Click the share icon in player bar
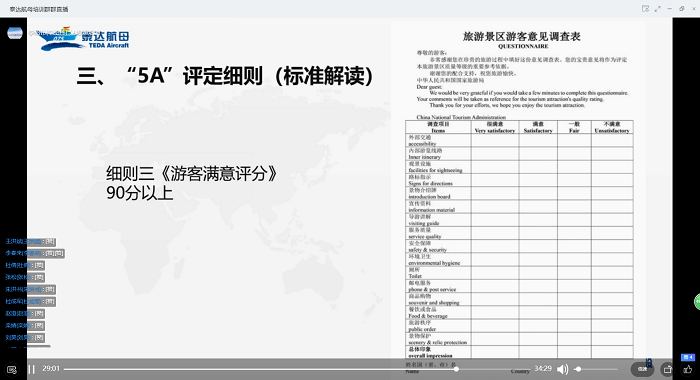 coord(668,369)
